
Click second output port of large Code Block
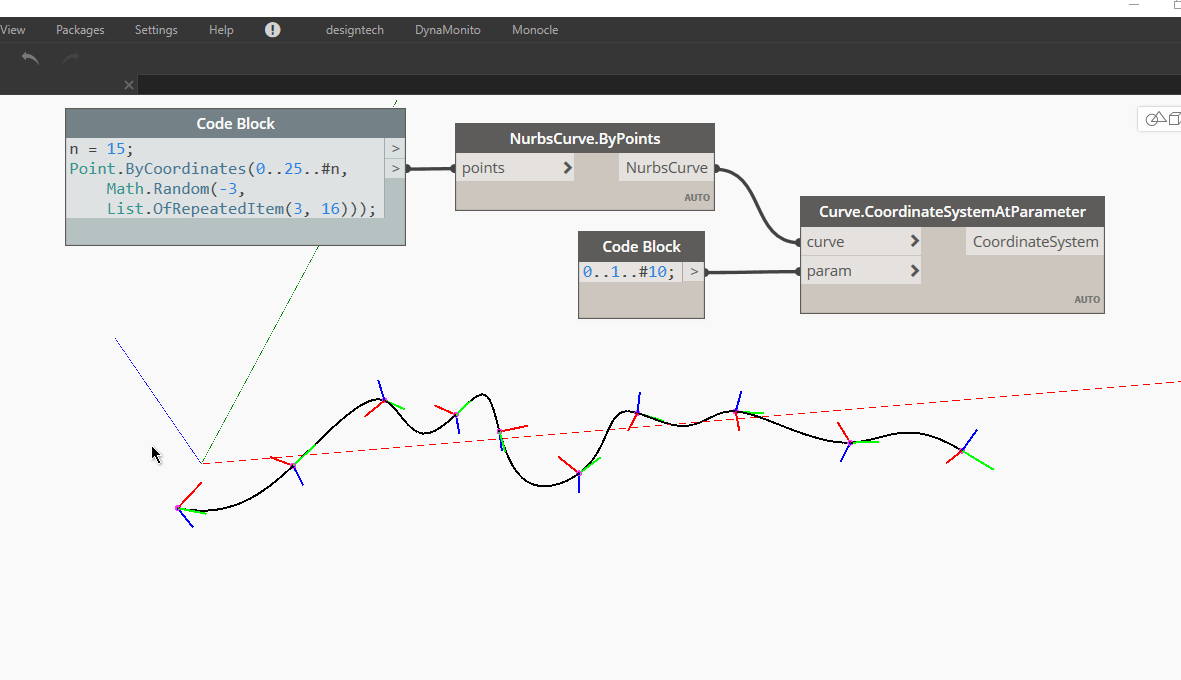395,169
